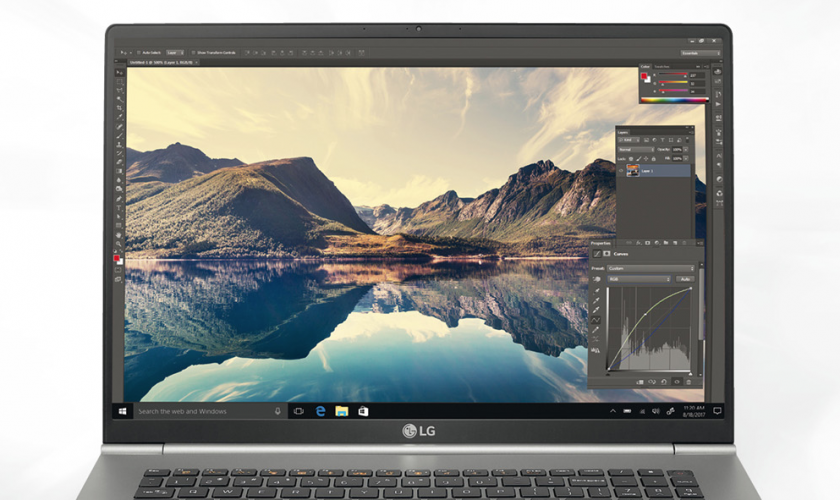Toggle lock all padlock icon
Viewport: 840px width, 500px height.
pos(654,159)
